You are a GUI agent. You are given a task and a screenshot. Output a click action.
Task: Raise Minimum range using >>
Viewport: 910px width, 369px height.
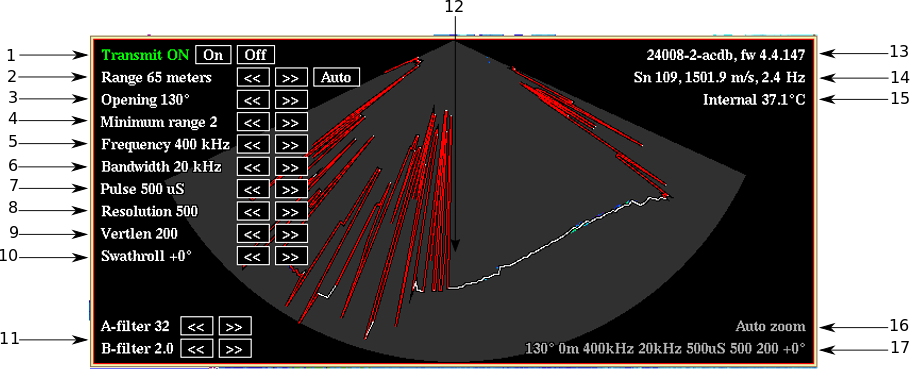(291, 122)
